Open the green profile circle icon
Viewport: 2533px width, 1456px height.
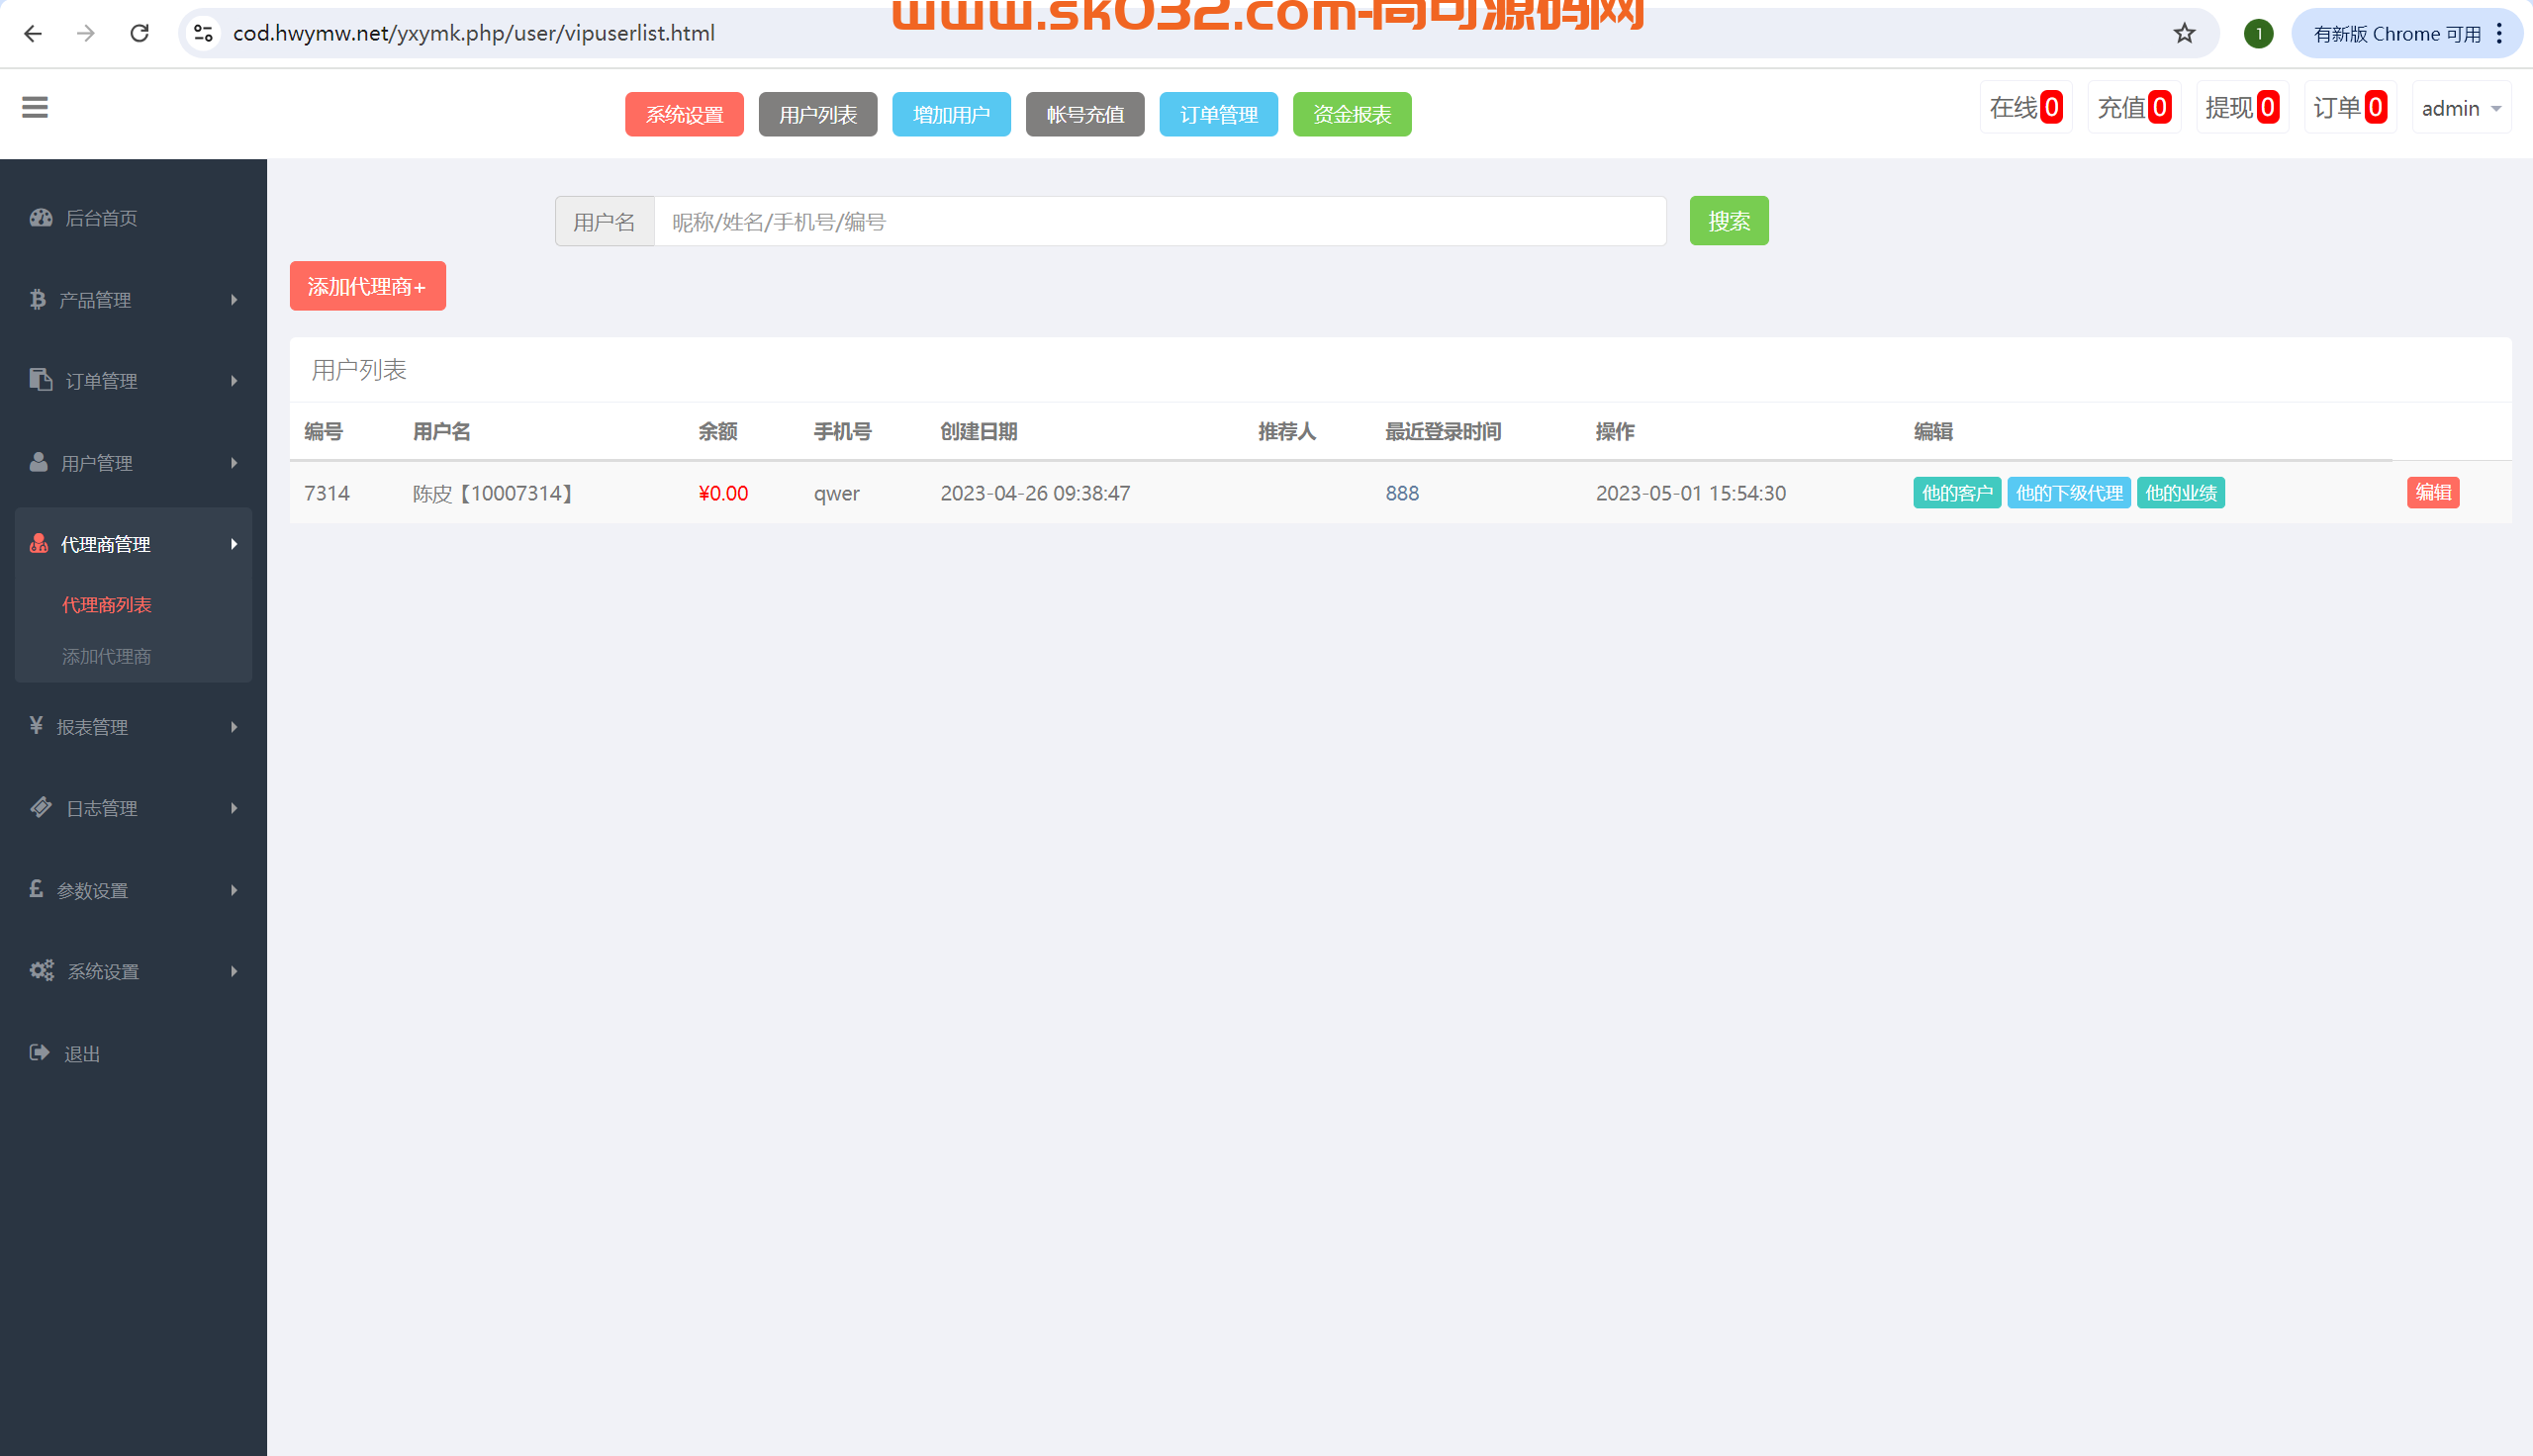tap(2258, 33)
